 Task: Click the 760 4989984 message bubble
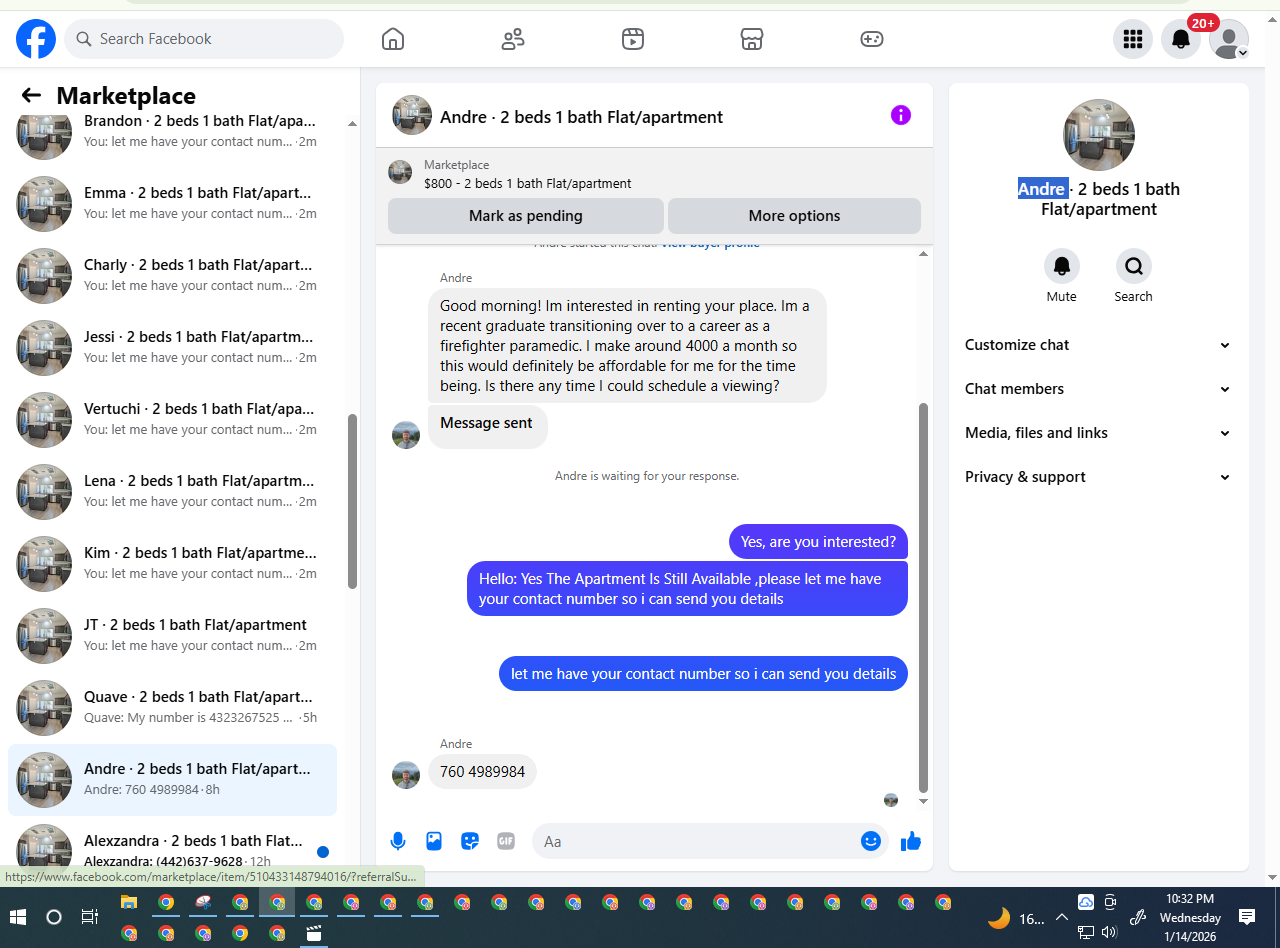click(482, 772)
